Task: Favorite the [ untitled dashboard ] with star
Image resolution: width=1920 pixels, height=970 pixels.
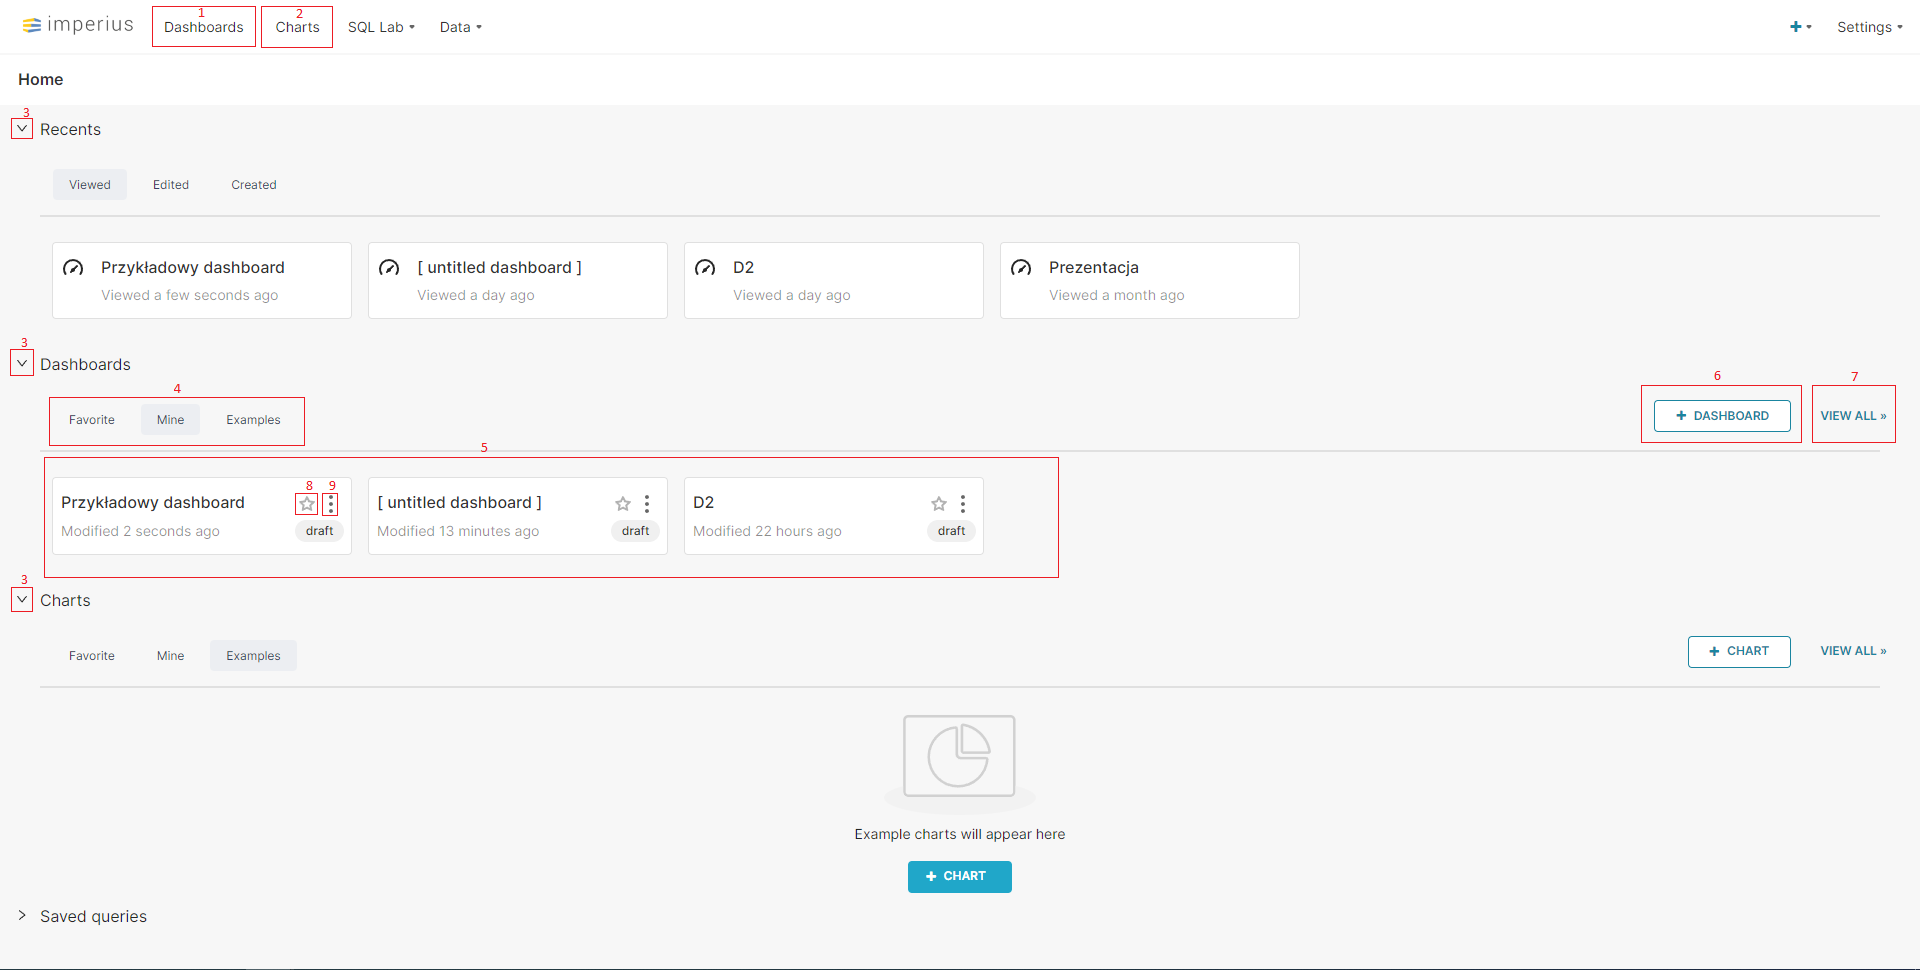Action: click(x=623, y=504)
